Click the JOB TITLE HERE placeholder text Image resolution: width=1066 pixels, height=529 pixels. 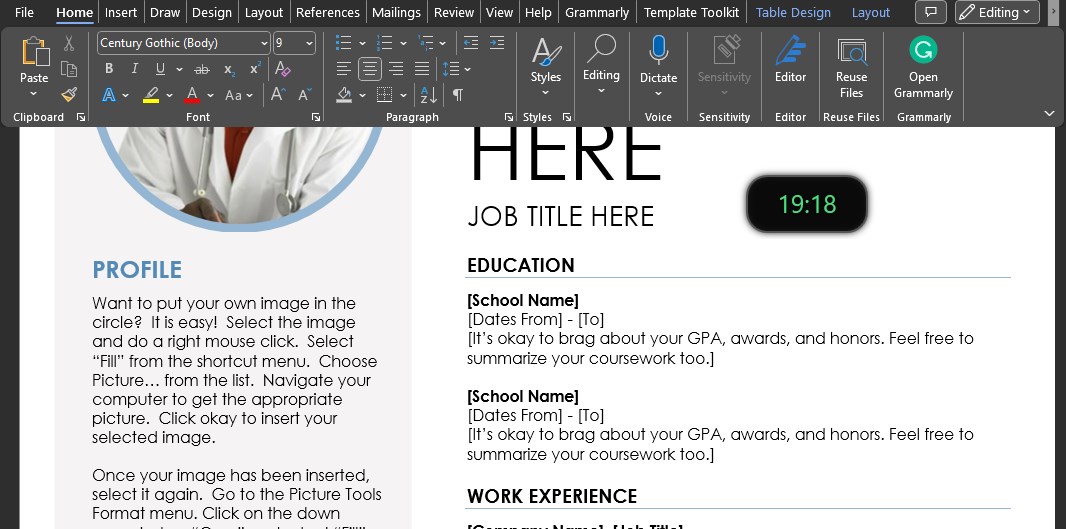560,217
